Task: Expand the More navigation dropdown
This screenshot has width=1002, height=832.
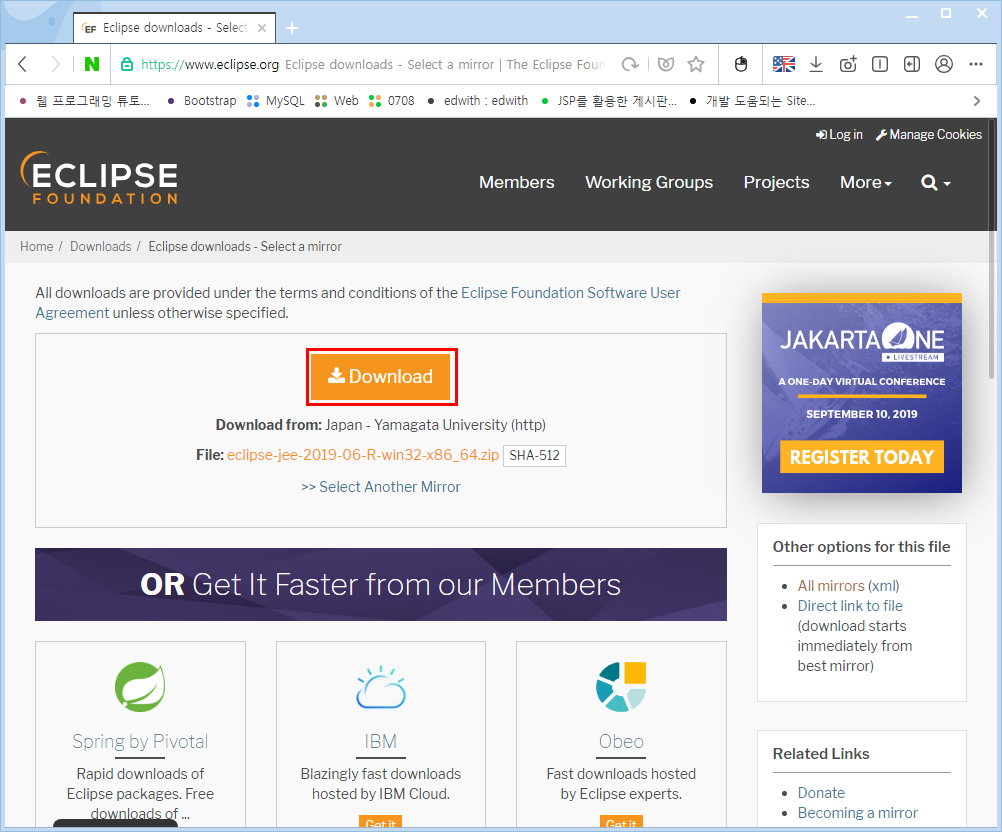Action: [x=865, y=183]
